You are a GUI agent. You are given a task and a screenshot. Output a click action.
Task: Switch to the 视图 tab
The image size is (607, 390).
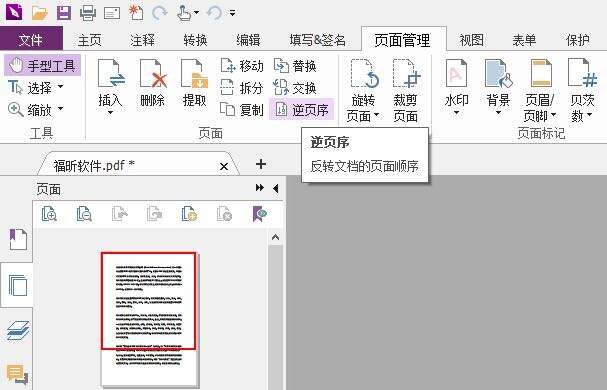pos(472,40)
